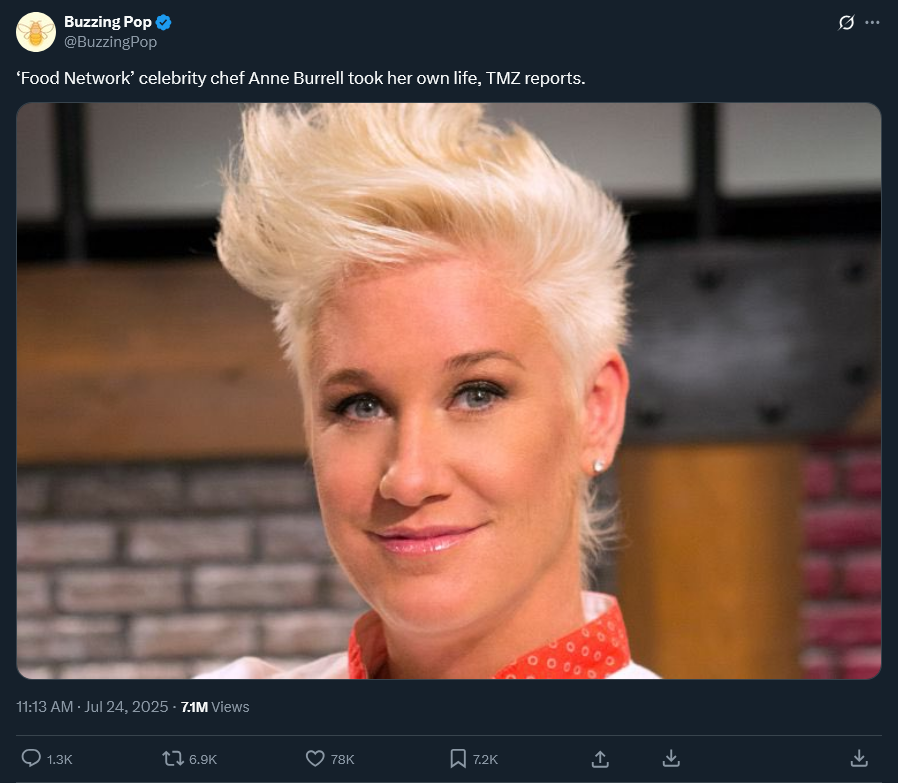Open the Grok explain-this-post icon
The width and height of the screenshot is (898, 783).
click(846, 22)
